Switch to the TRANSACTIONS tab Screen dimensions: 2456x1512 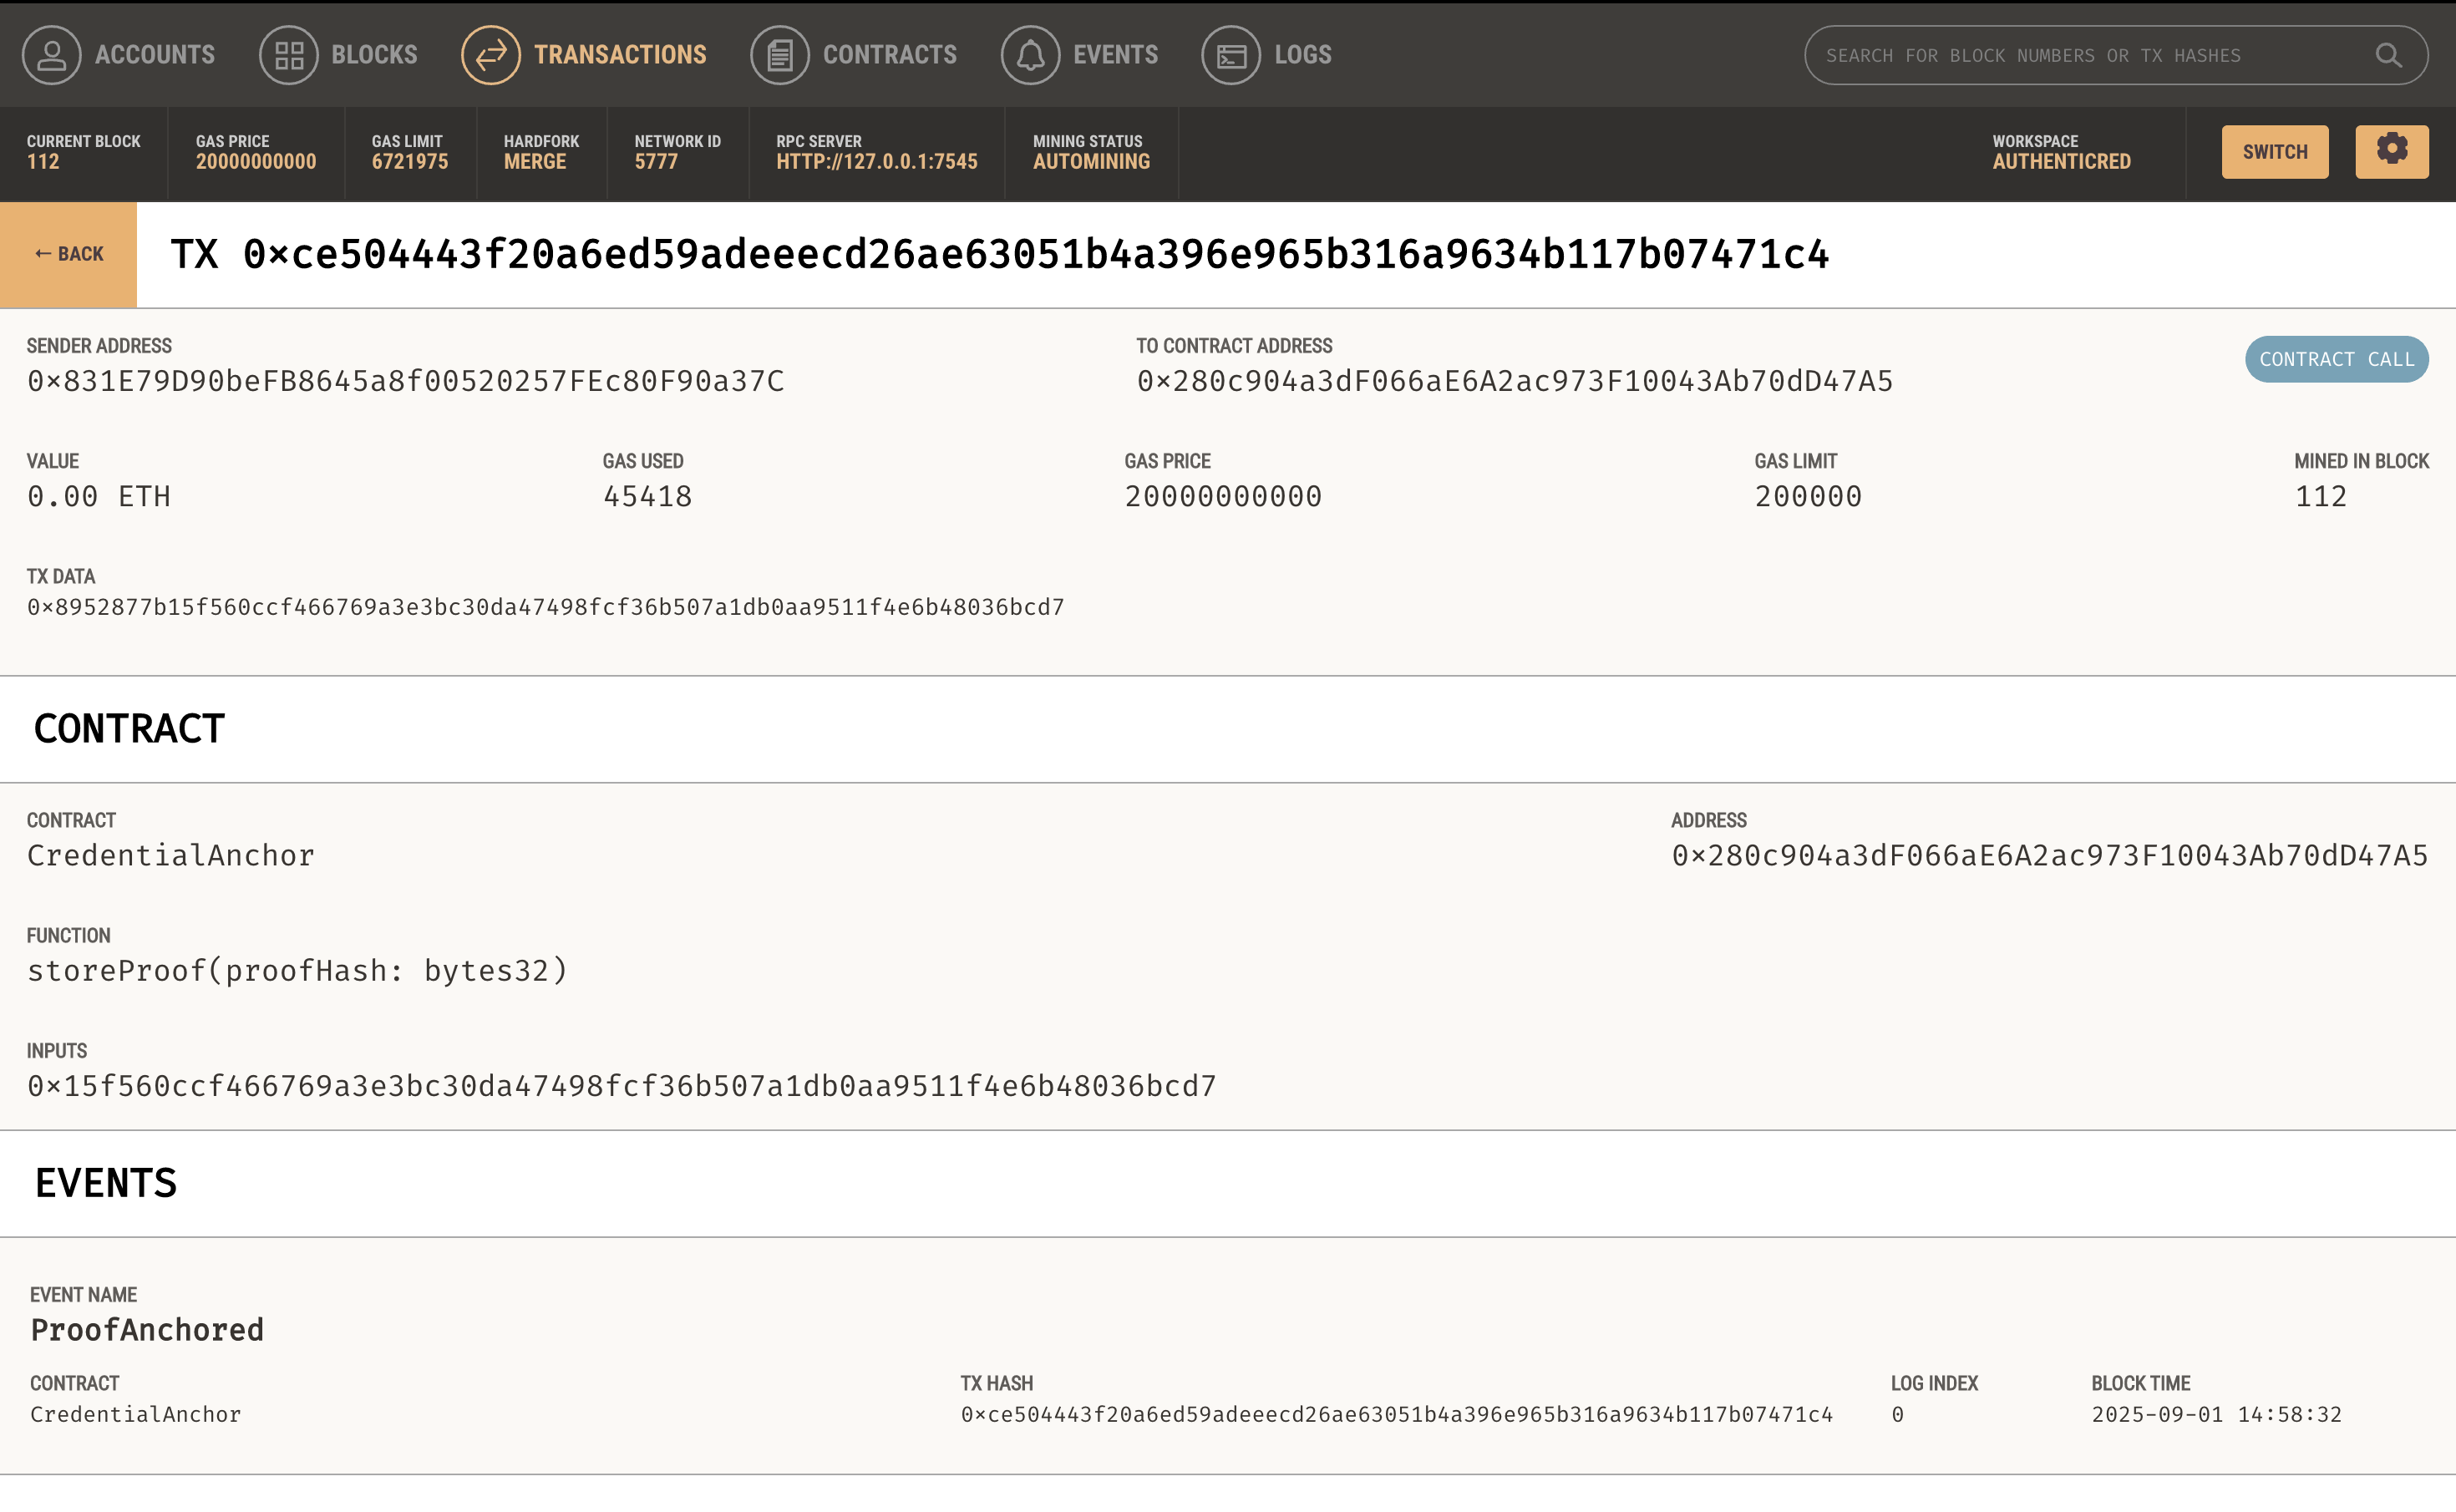[620, 55]
